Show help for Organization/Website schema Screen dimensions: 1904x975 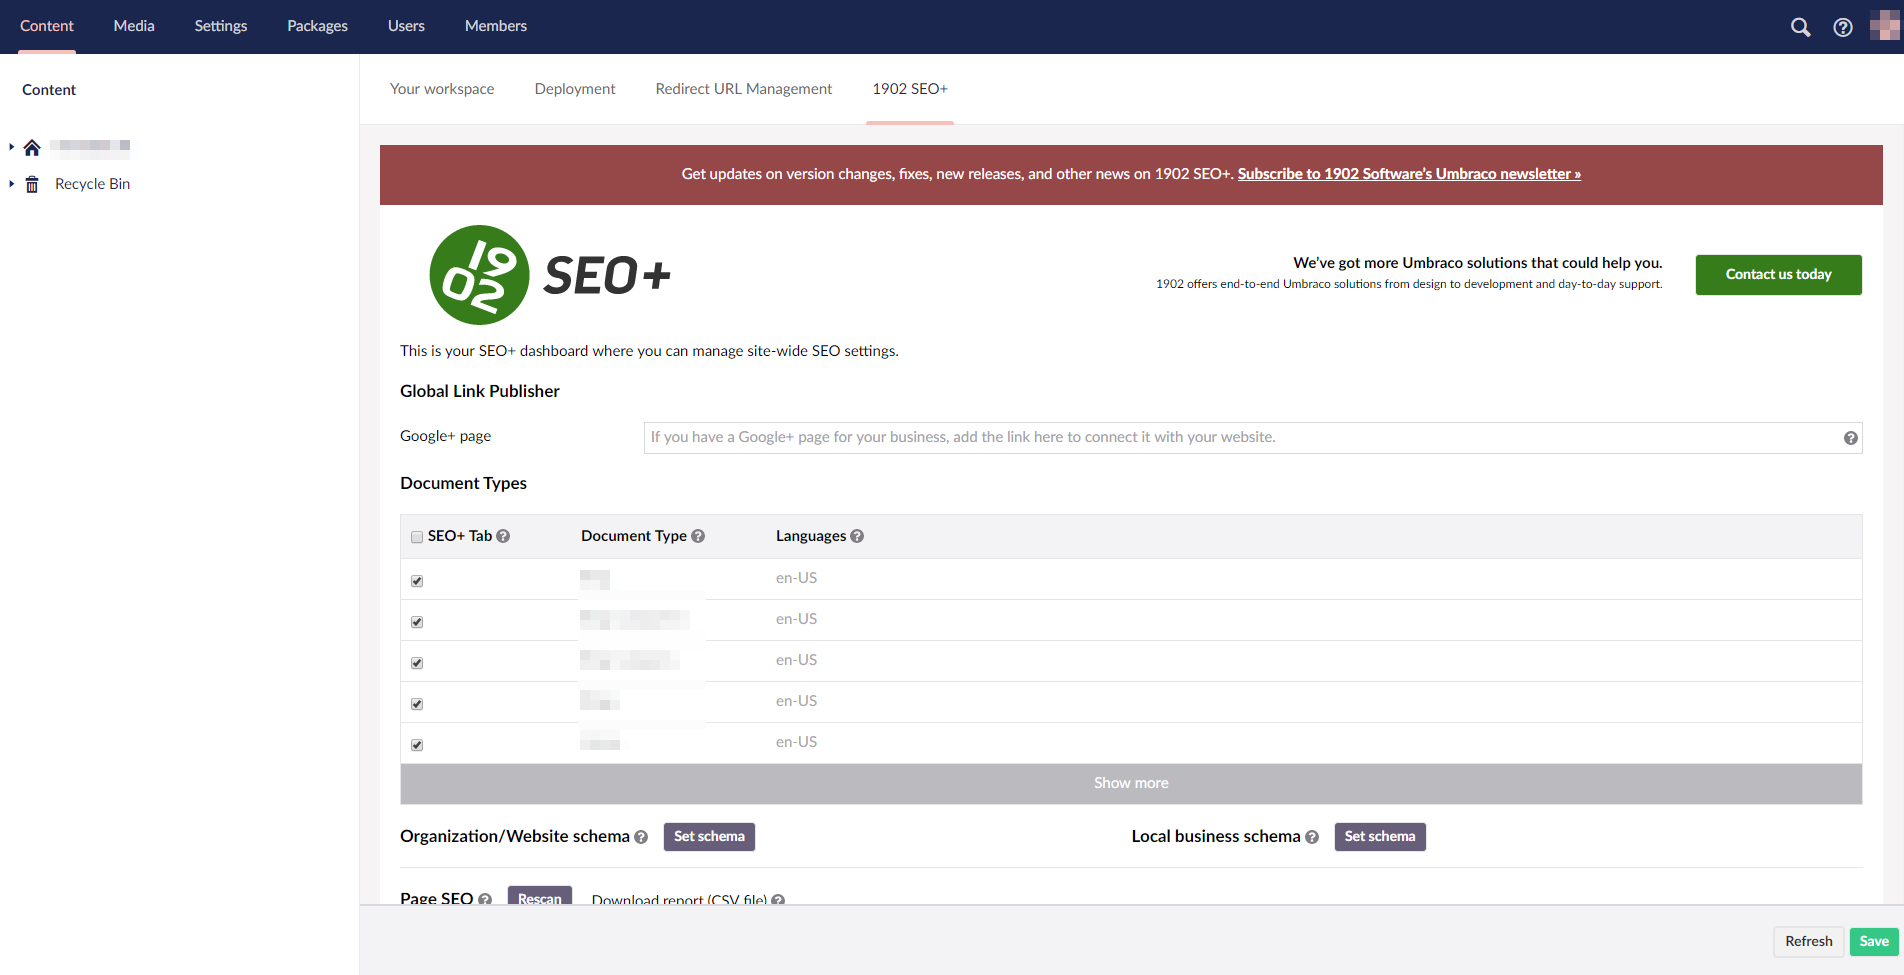tap(641, 837)
